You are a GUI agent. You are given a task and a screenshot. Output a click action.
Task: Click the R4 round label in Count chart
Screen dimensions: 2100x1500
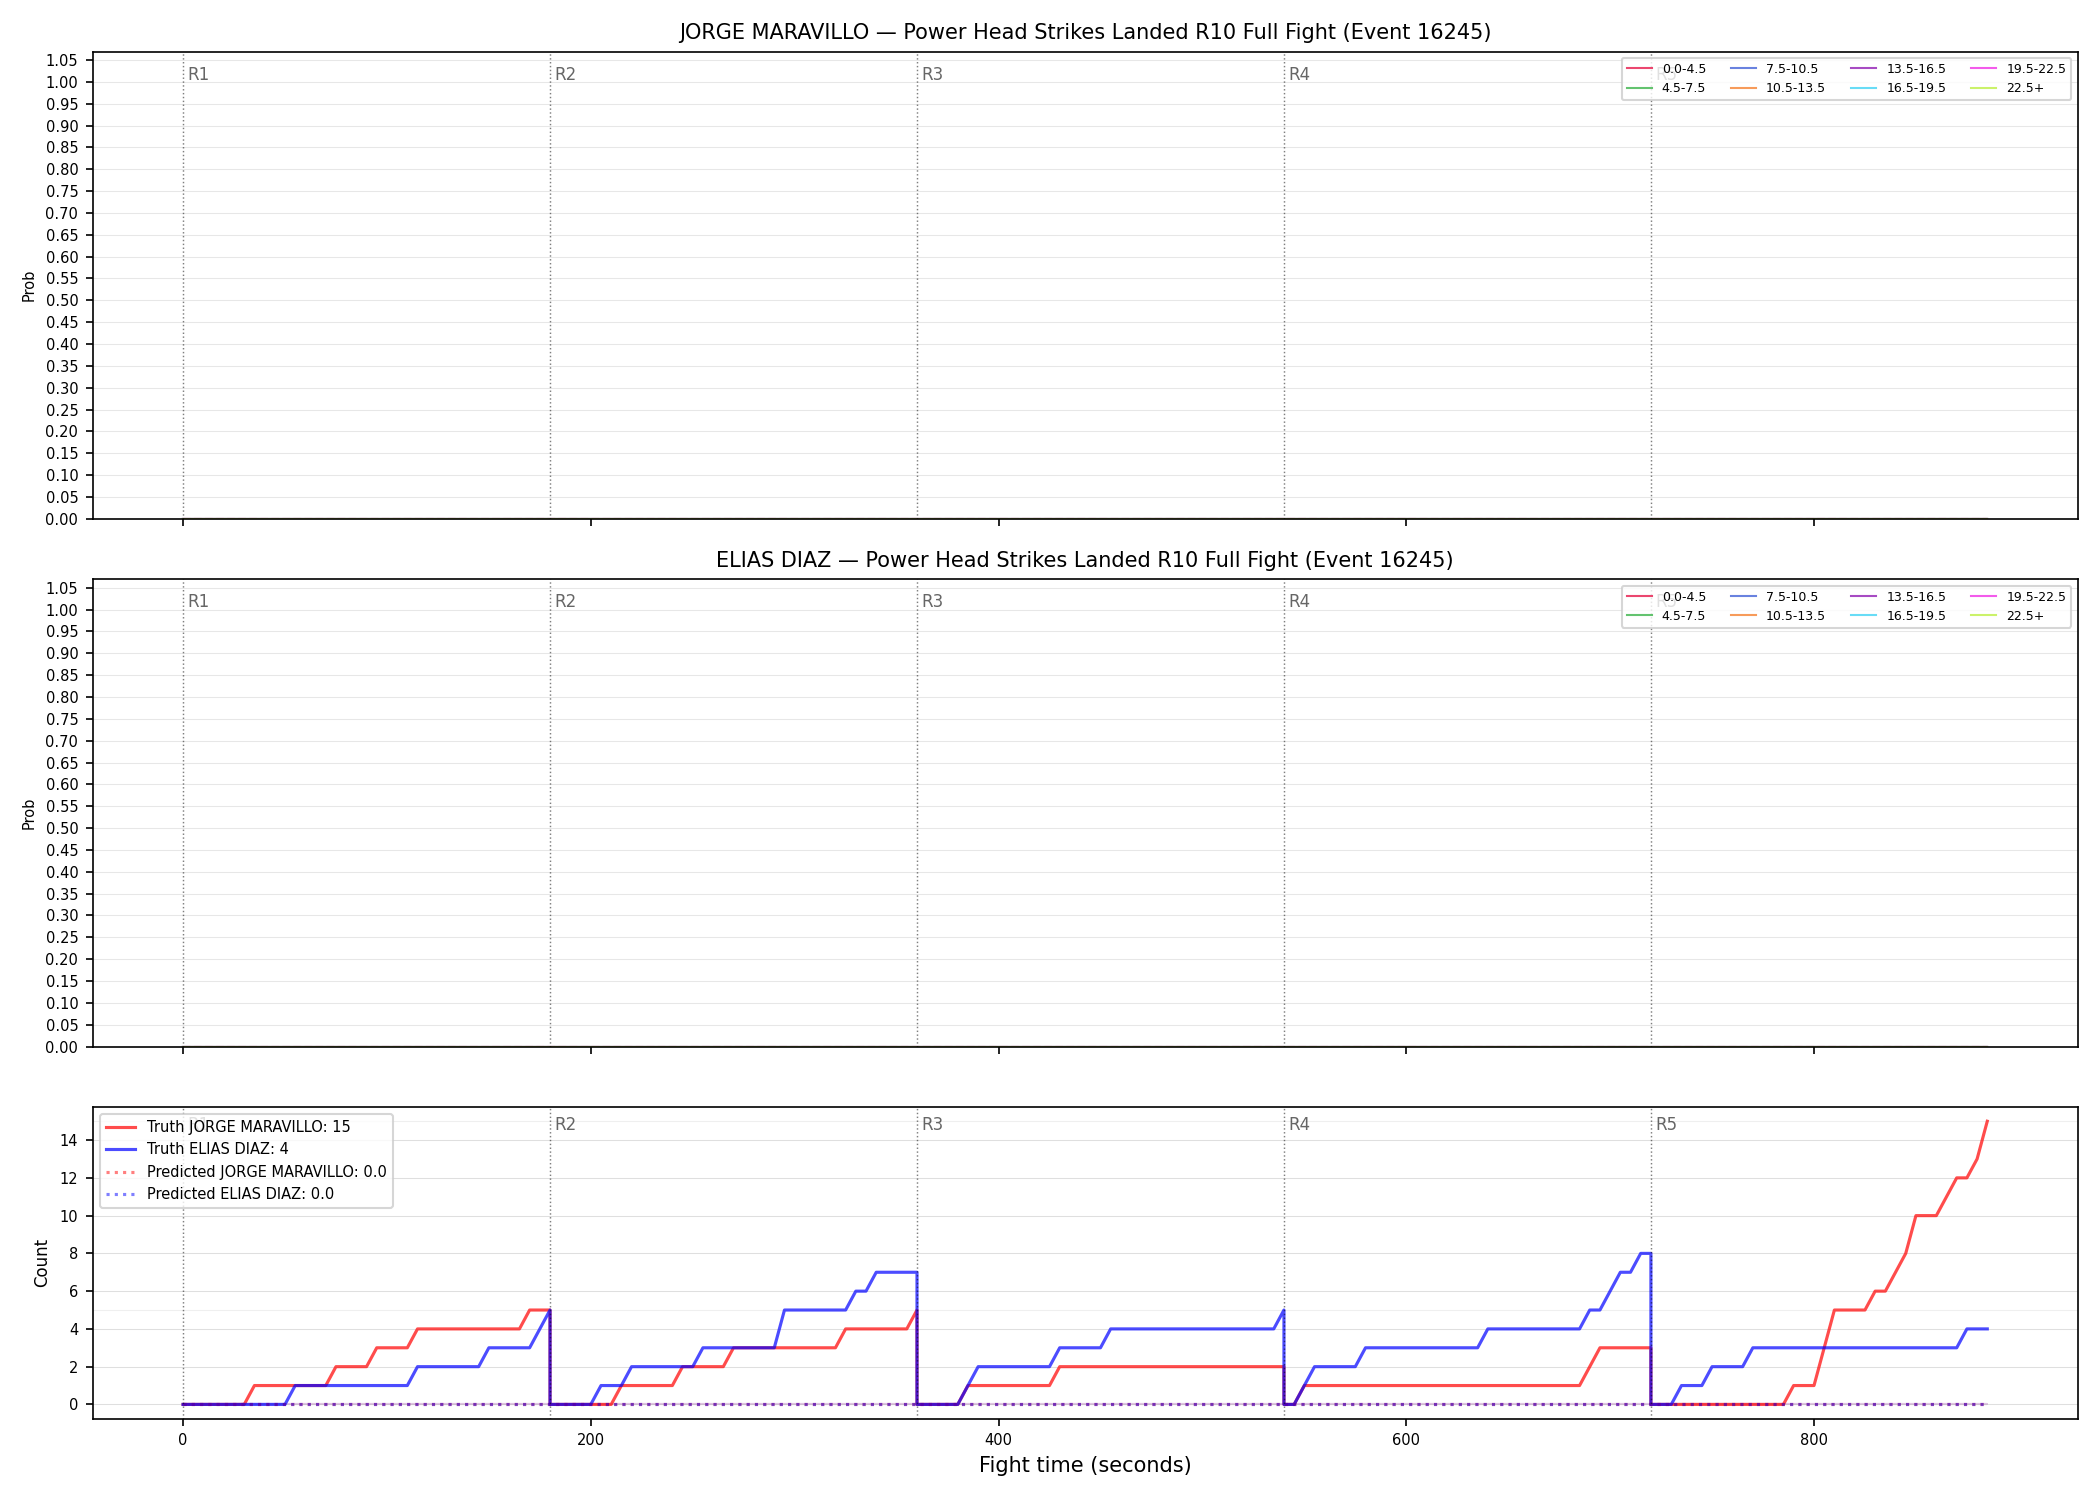1299,1124
